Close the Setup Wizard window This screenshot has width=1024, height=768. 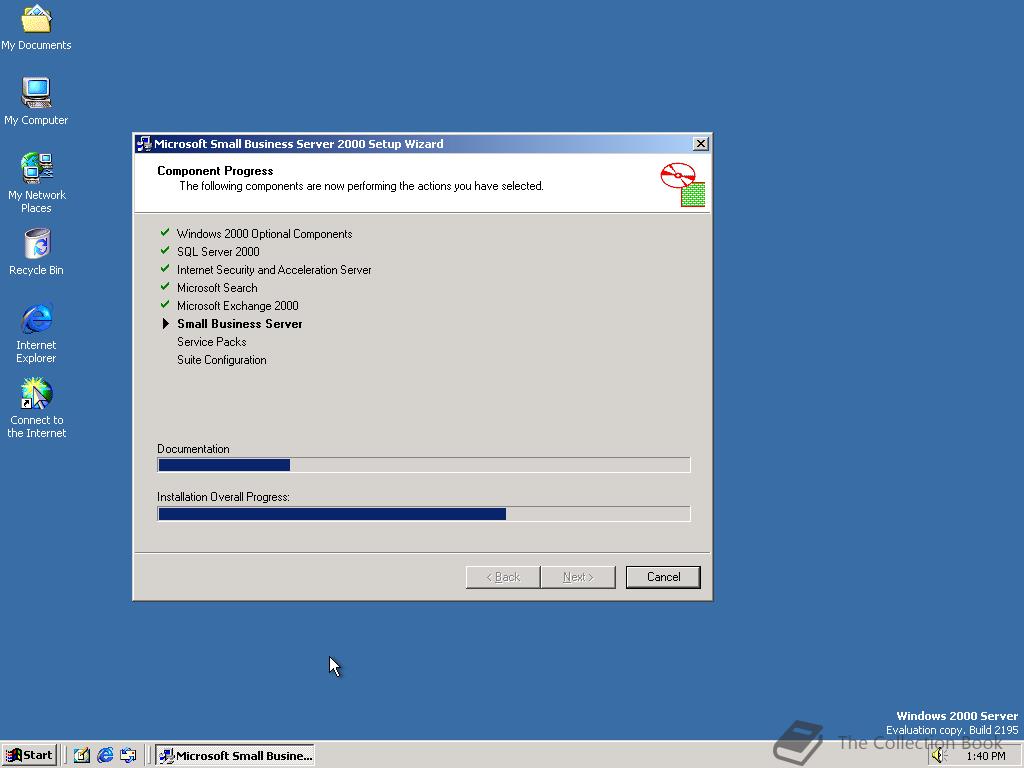700,144
